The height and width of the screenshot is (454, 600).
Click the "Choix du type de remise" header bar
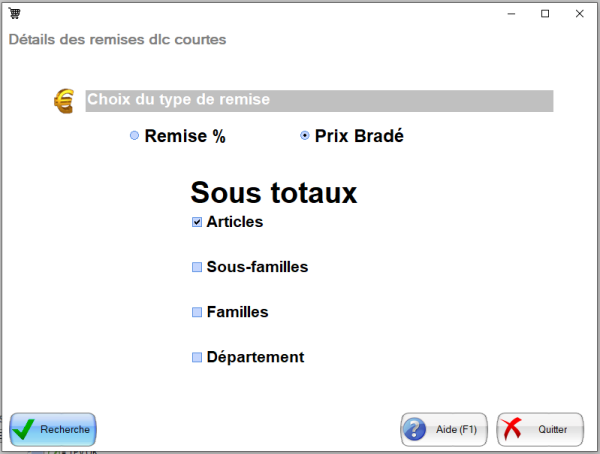tap(318, 101)
